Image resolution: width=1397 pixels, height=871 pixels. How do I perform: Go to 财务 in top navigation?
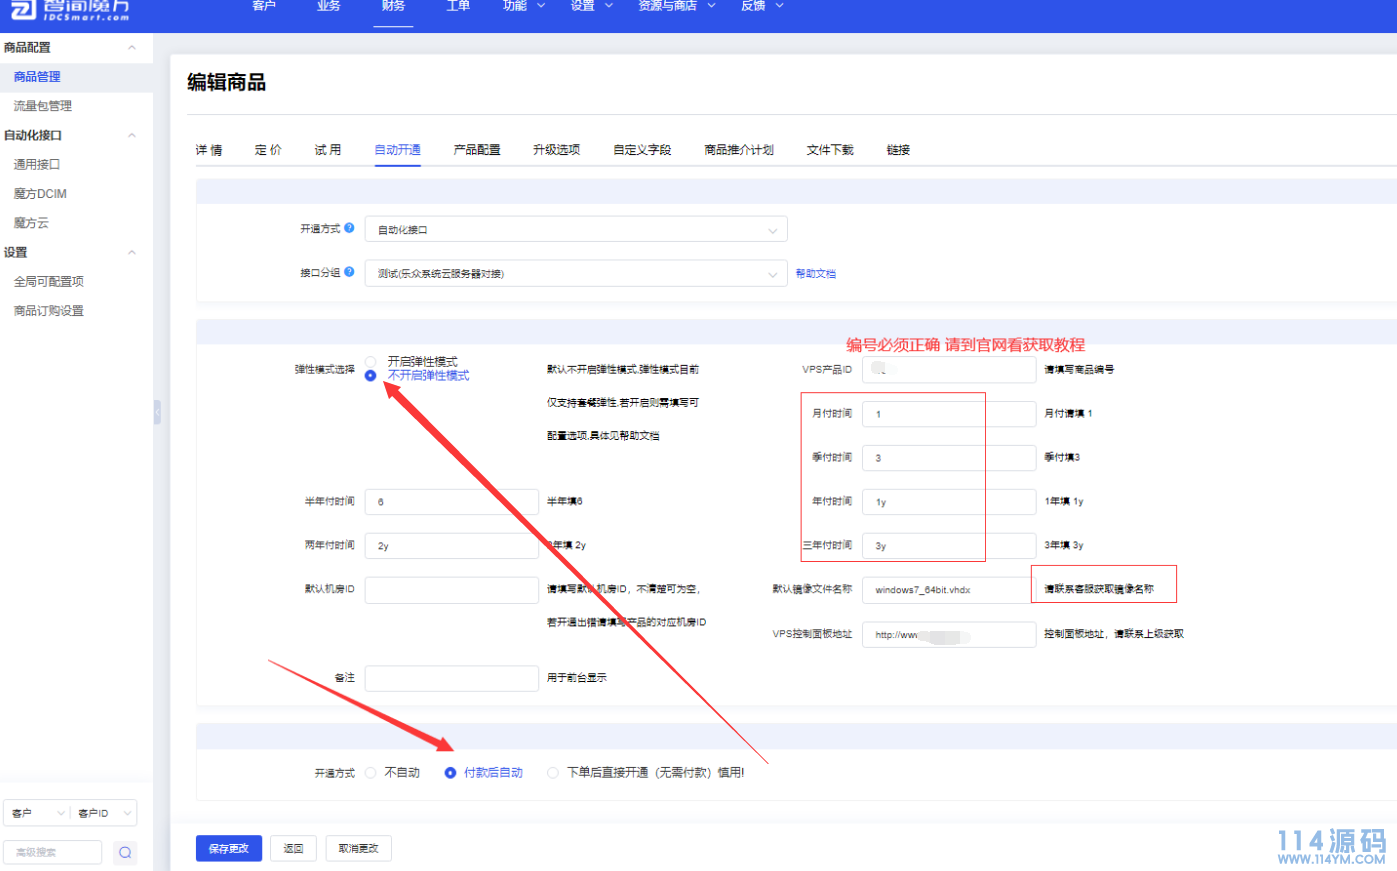coord(393,6)
